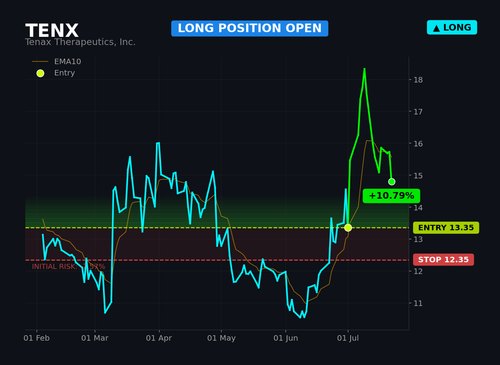Viewport: 500px width, 365px height.
Task: Click the 01 Feb axis label
Action: coord(37,338)
